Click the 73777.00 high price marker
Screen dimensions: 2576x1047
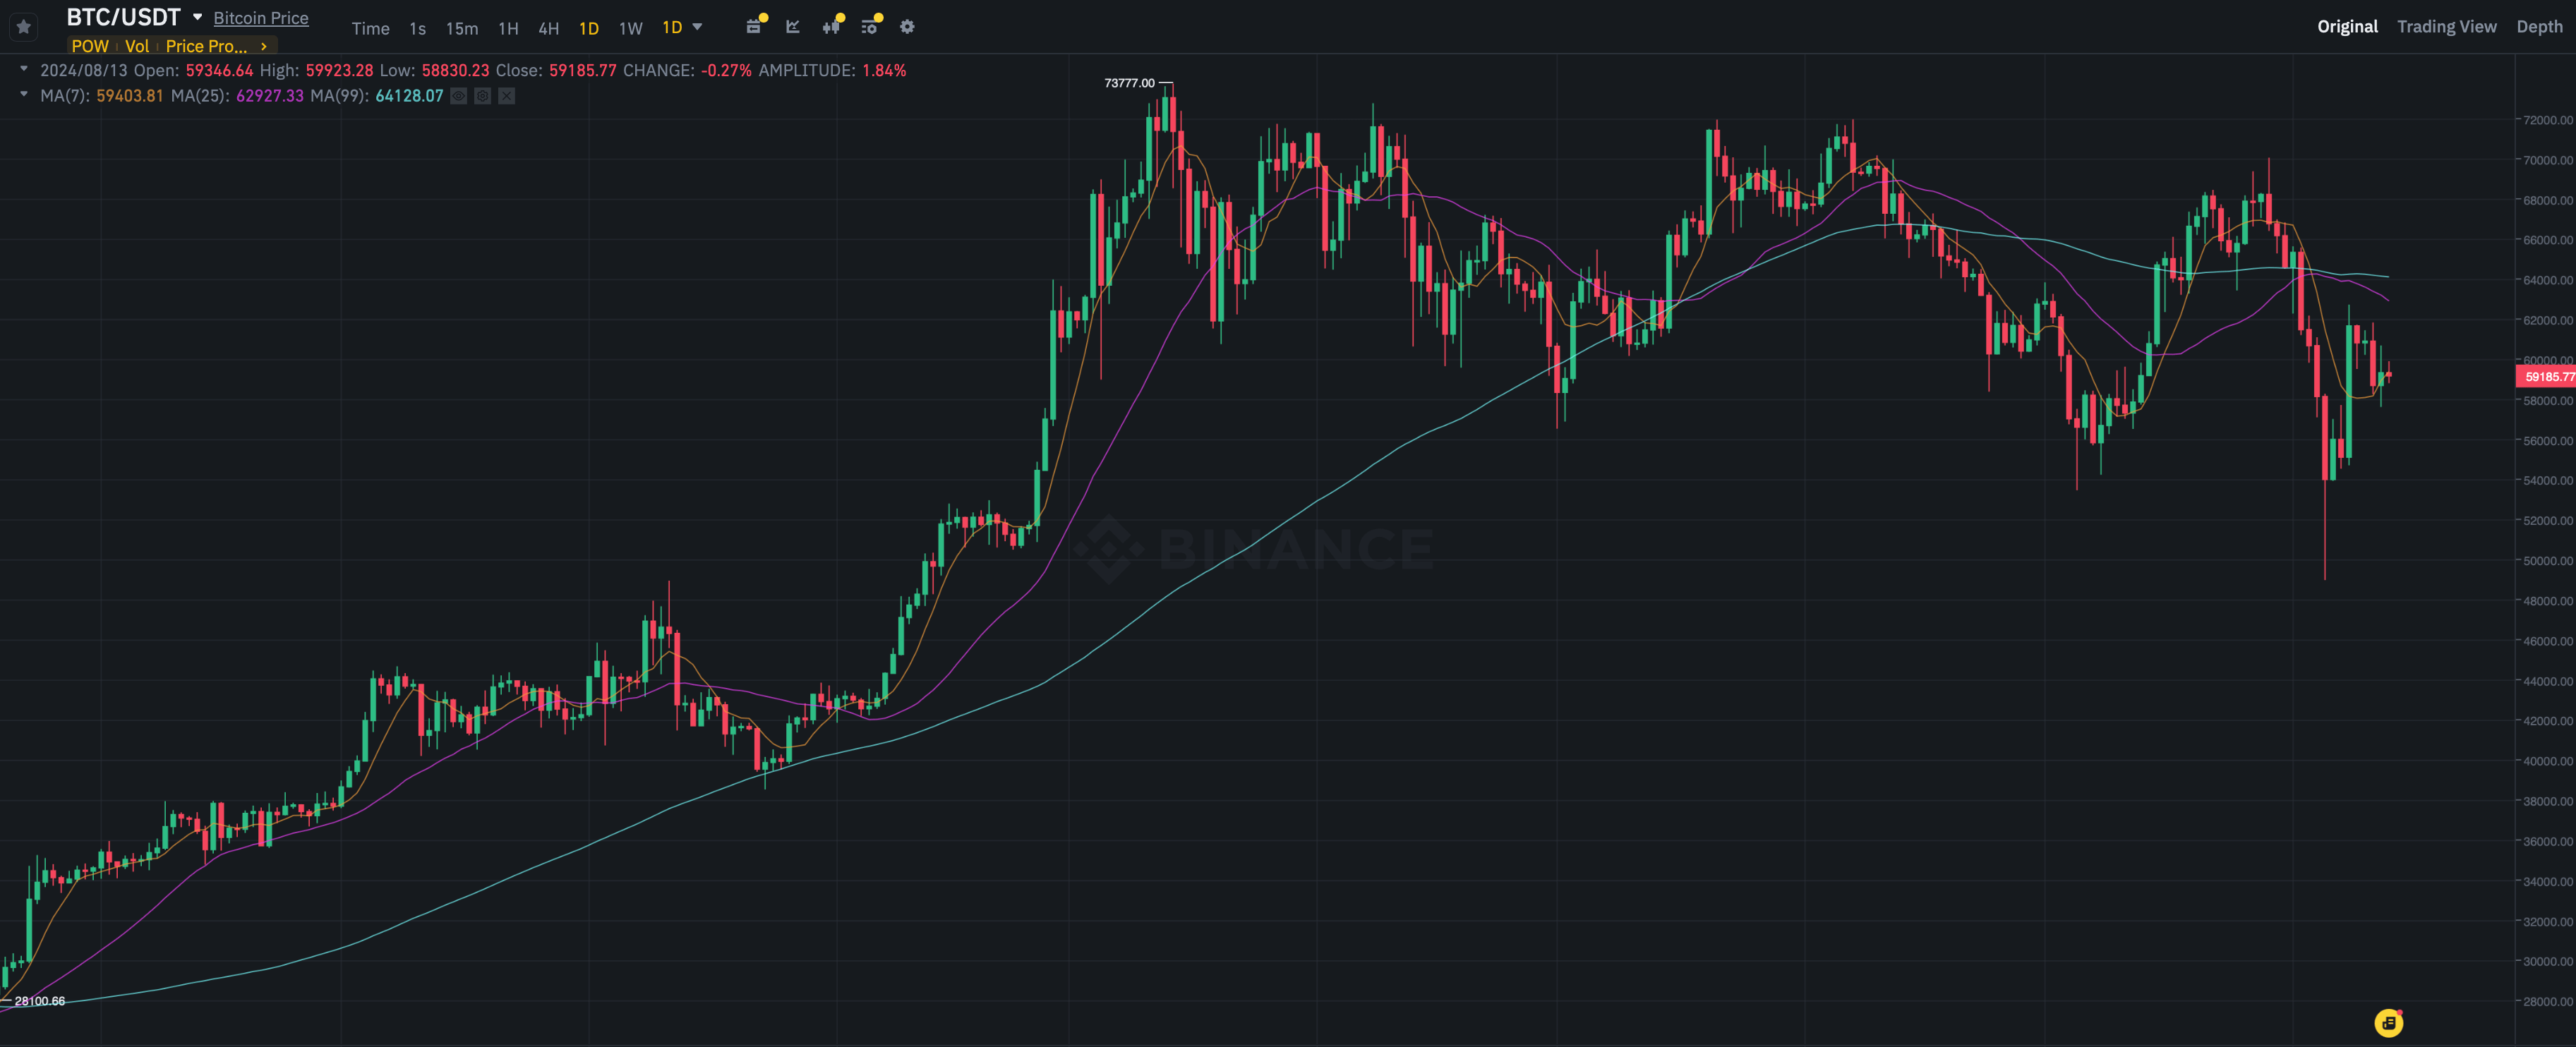pyautogui.click(x=1129, y=83)
